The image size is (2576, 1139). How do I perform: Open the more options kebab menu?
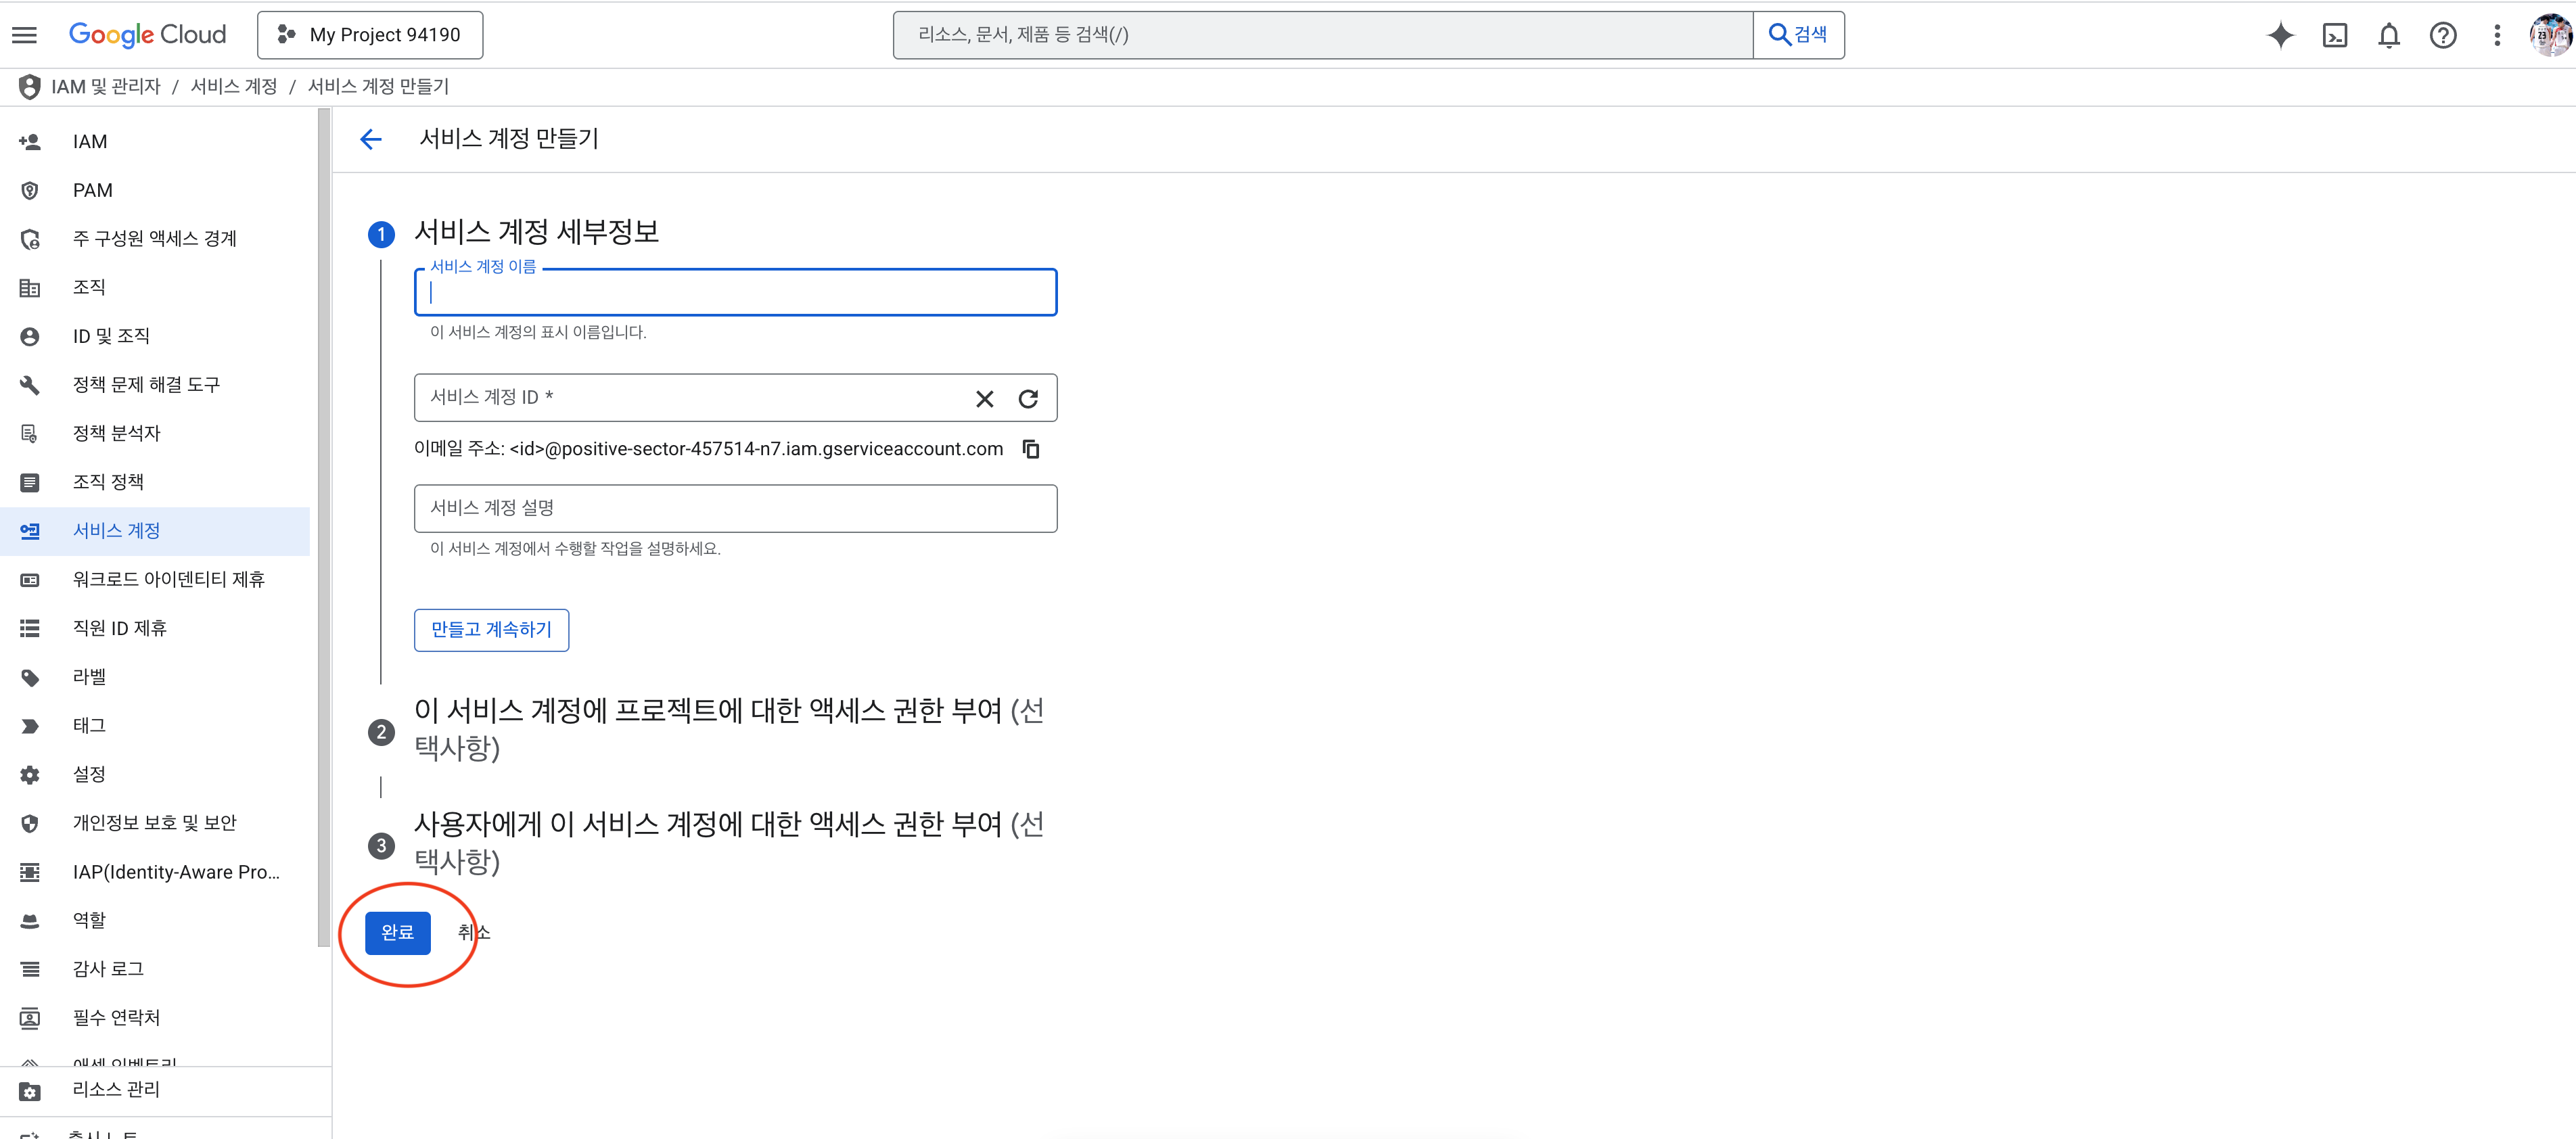tap(2497, 36)
